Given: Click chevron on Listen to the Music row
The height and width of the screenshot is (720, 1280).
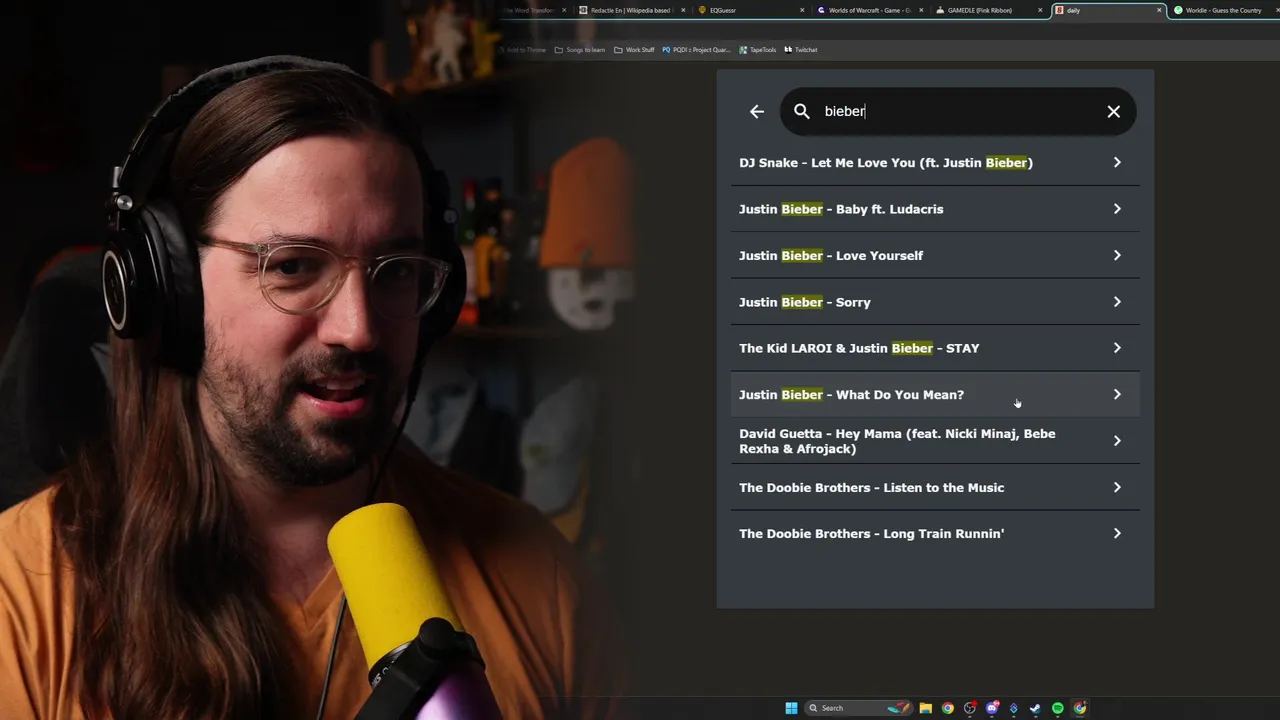Looking at the screenshot, I should (1117, 487).
